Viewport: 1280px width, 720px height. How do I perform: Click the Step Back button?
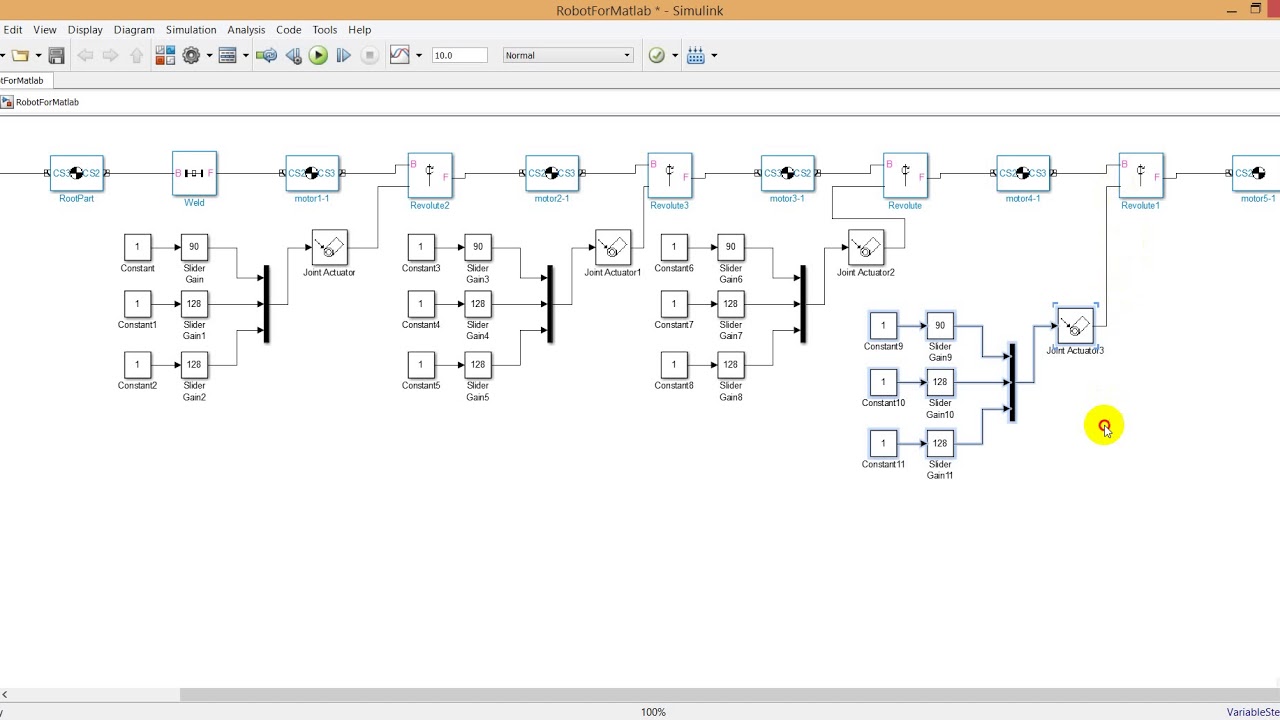293,56
